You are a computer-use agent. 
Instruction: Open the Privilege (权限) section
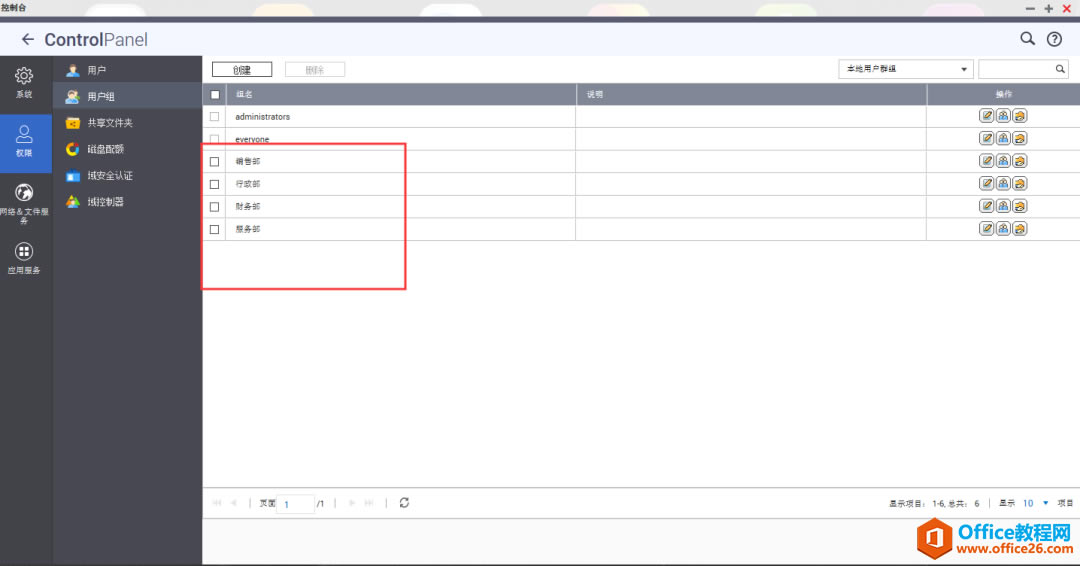[24, 142]
